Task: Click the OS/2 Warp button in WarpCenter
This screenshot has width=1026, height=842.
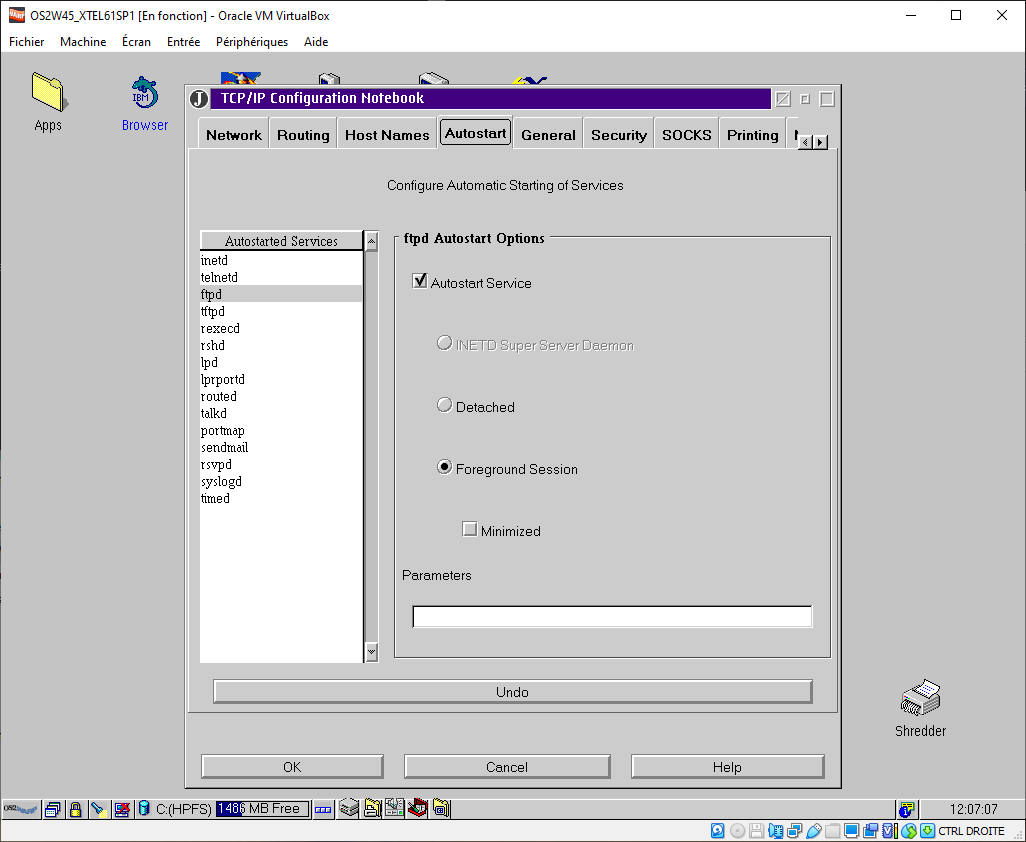Action: coord(21,809)
